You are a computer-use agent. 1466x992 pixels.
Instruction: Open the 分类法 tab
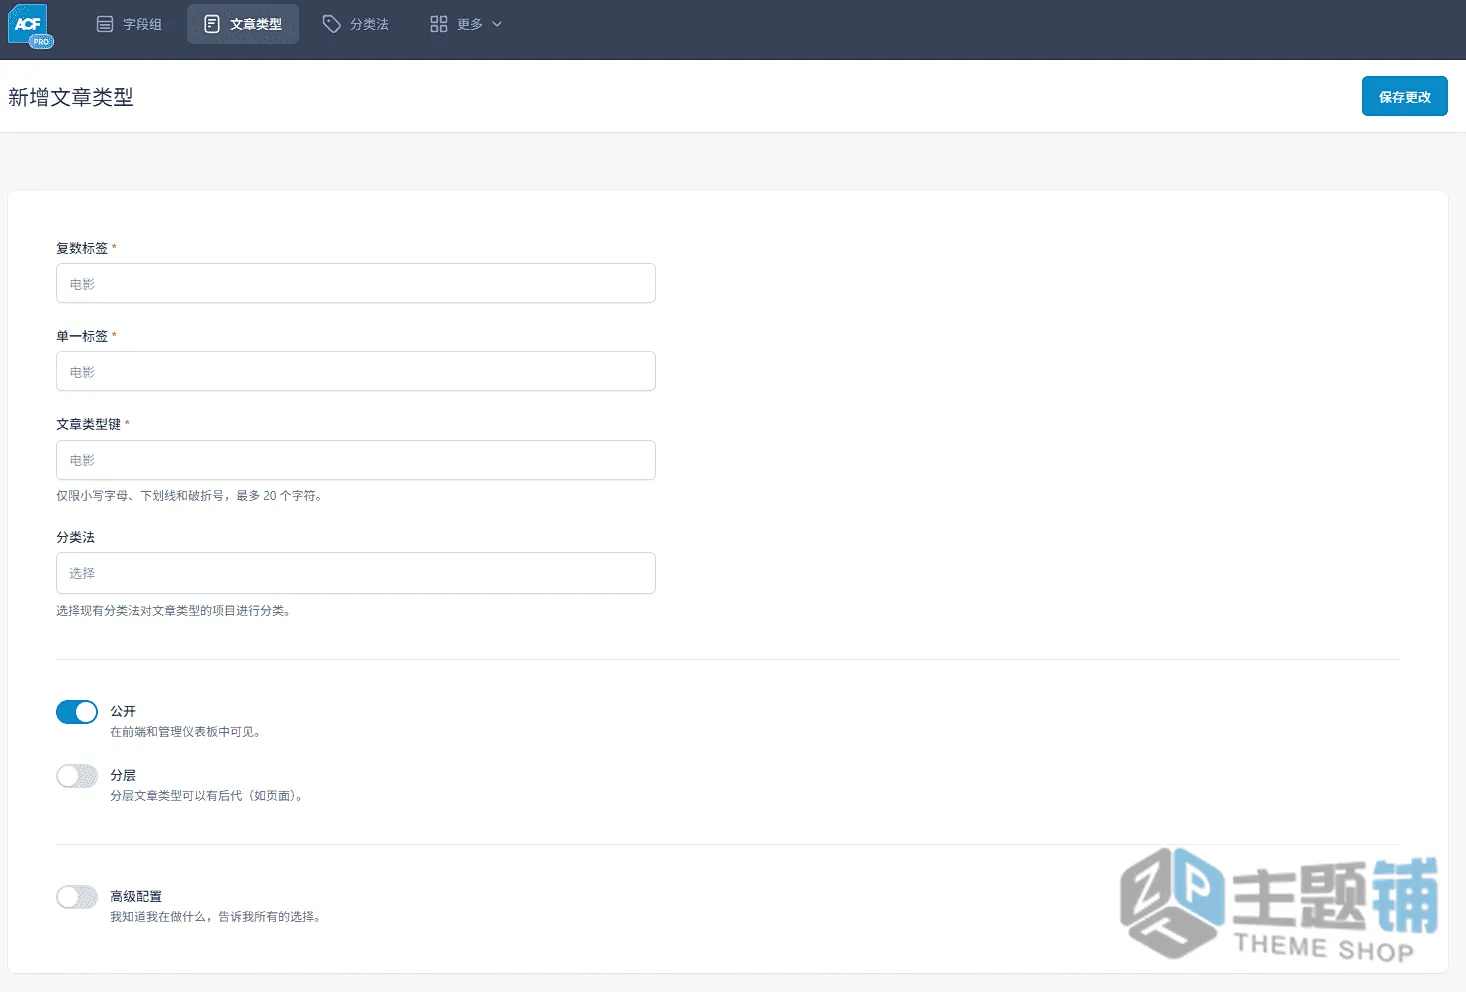[356, 24]
